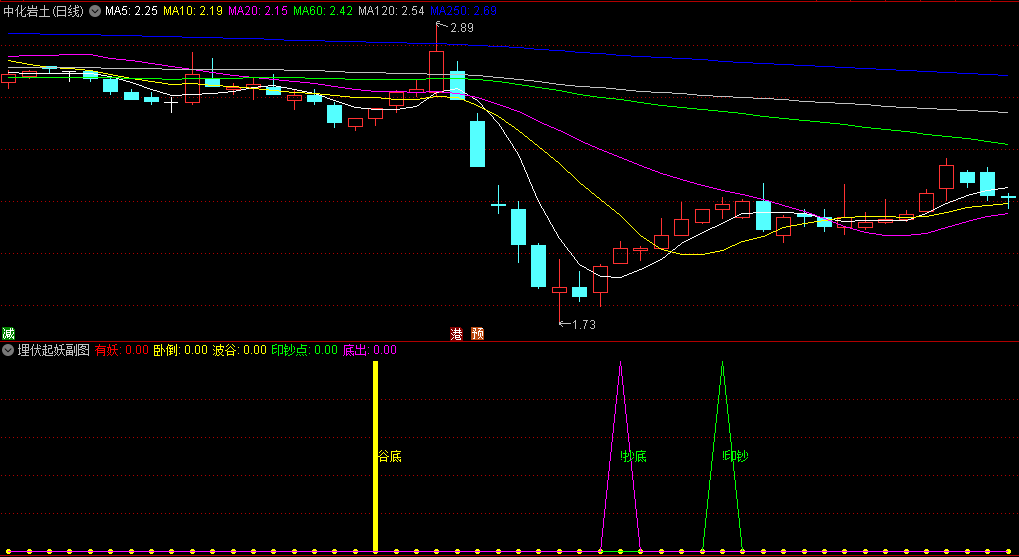Click the 有妖: 0.00 value
The height and width of the screenshot is (557, 1019).
(x=122, y=350)
